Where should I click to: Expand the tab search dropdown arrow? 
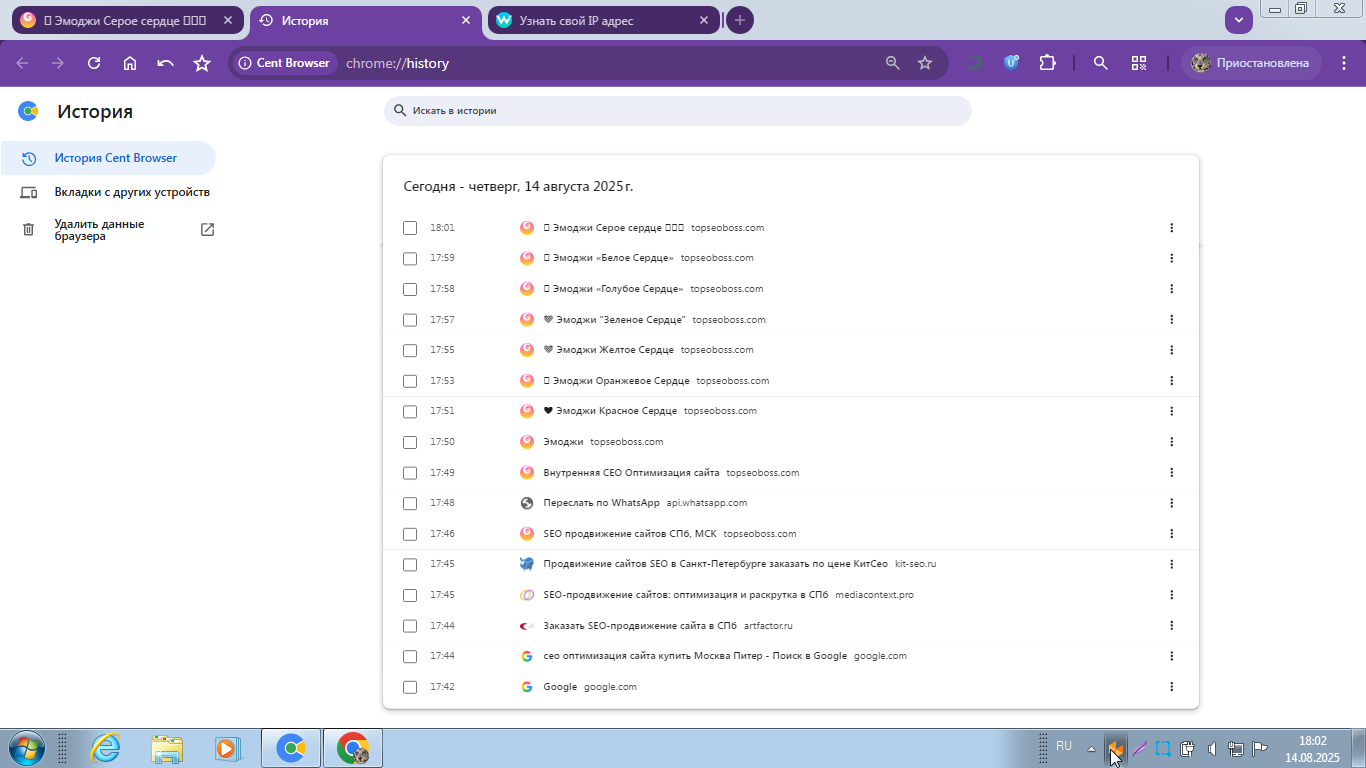1239,20
